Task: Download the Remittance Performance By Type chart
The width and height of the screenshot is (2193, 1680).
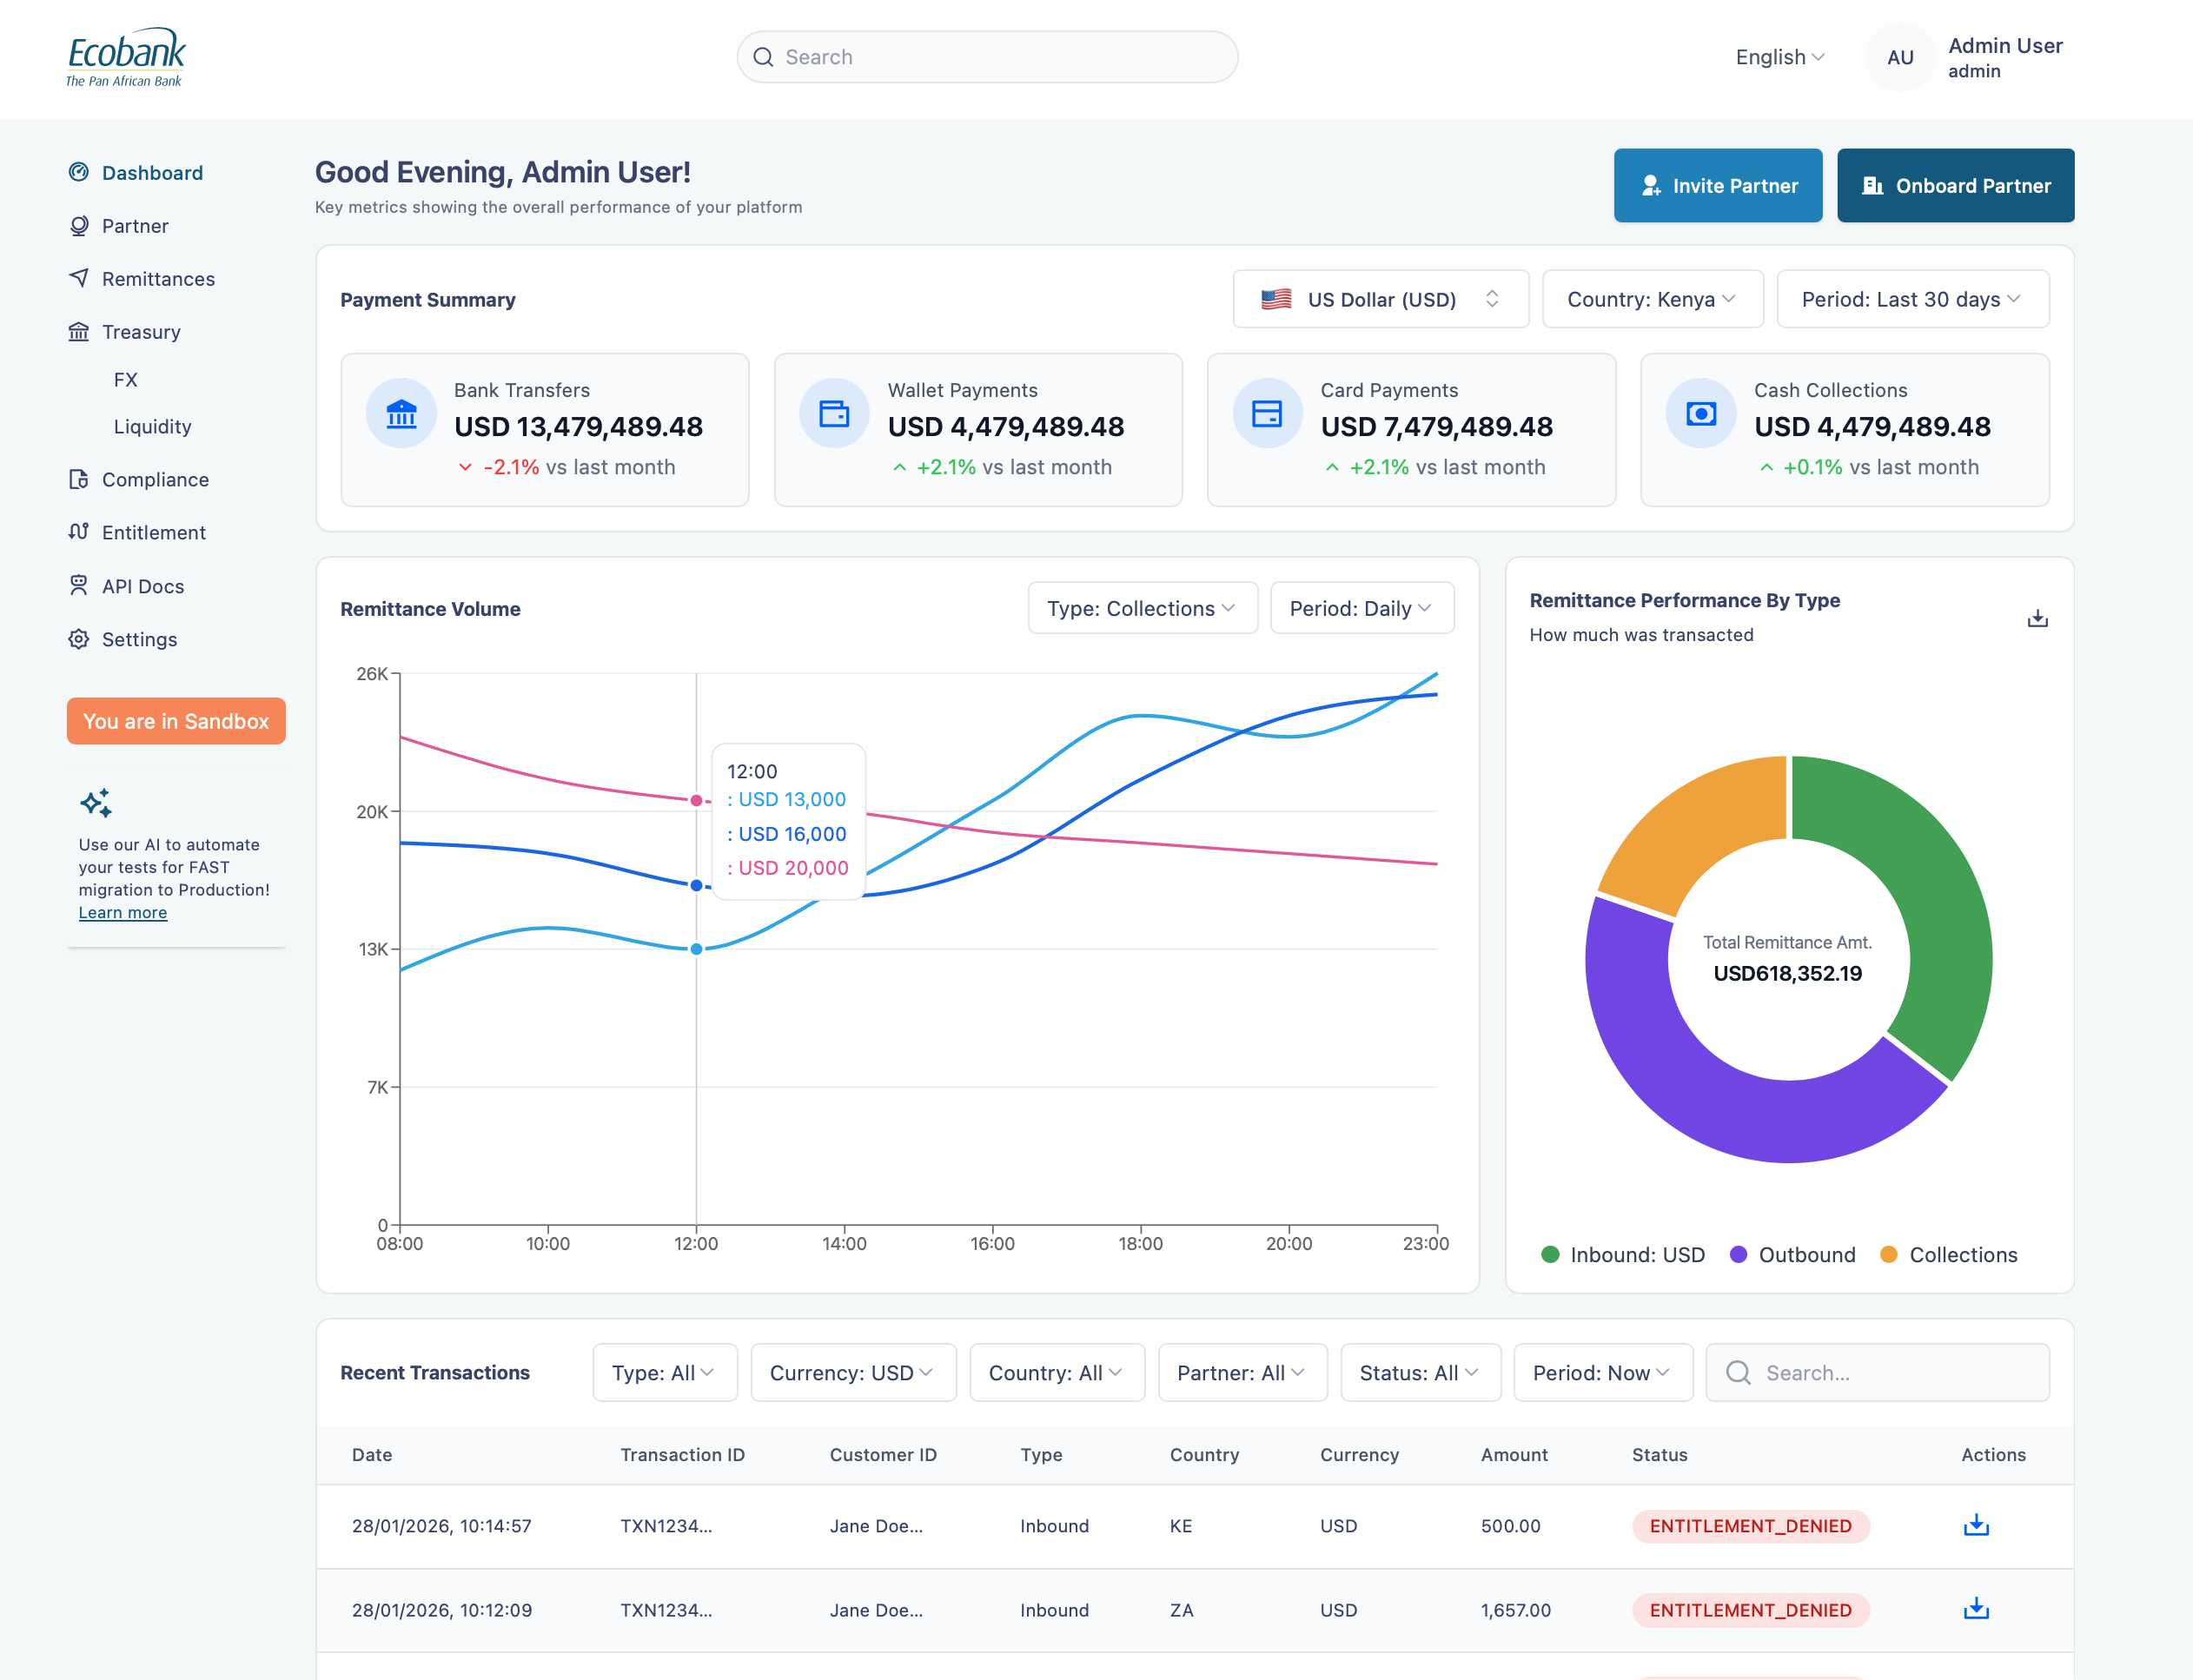Action: coord(2037,618)
